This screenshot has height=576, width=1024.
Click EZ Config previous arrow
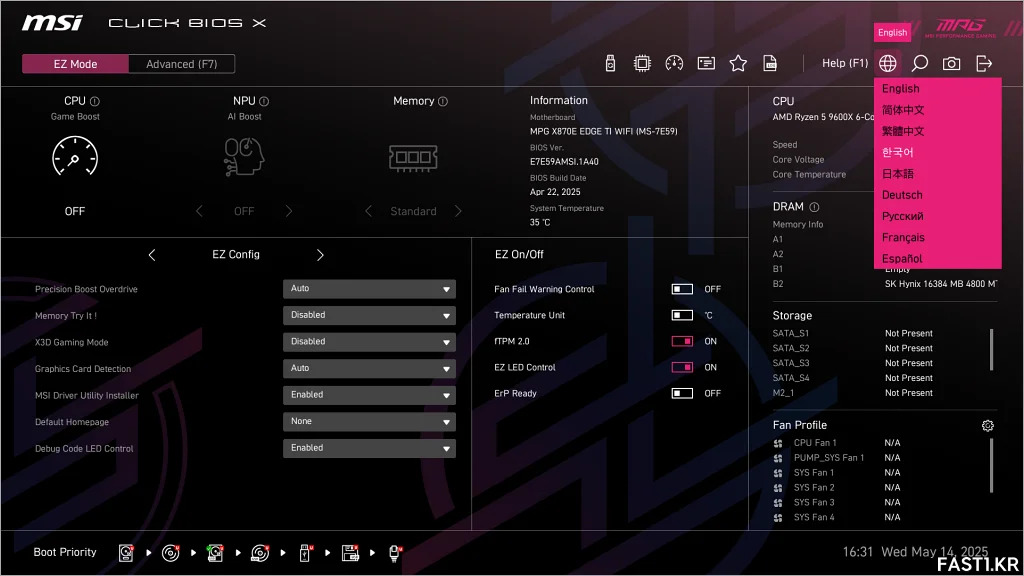pyautogui.click(x=152, y=255)
